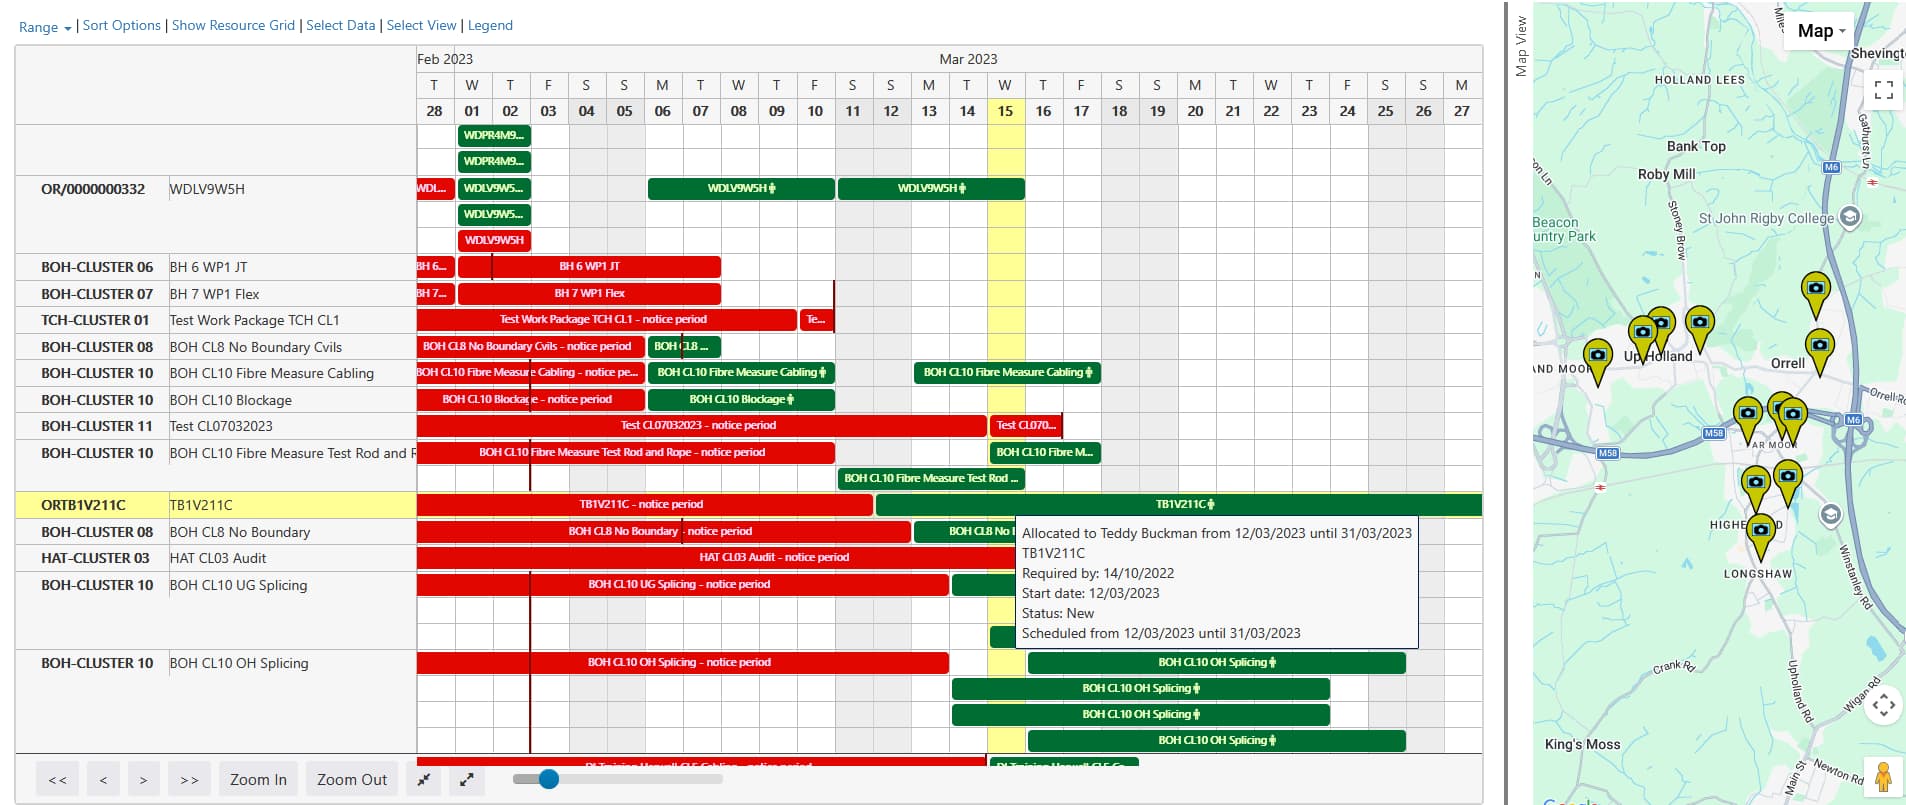Click the Test CL07032023 notice period bar
Viewport: 1906px width, 805px height.
702,426
